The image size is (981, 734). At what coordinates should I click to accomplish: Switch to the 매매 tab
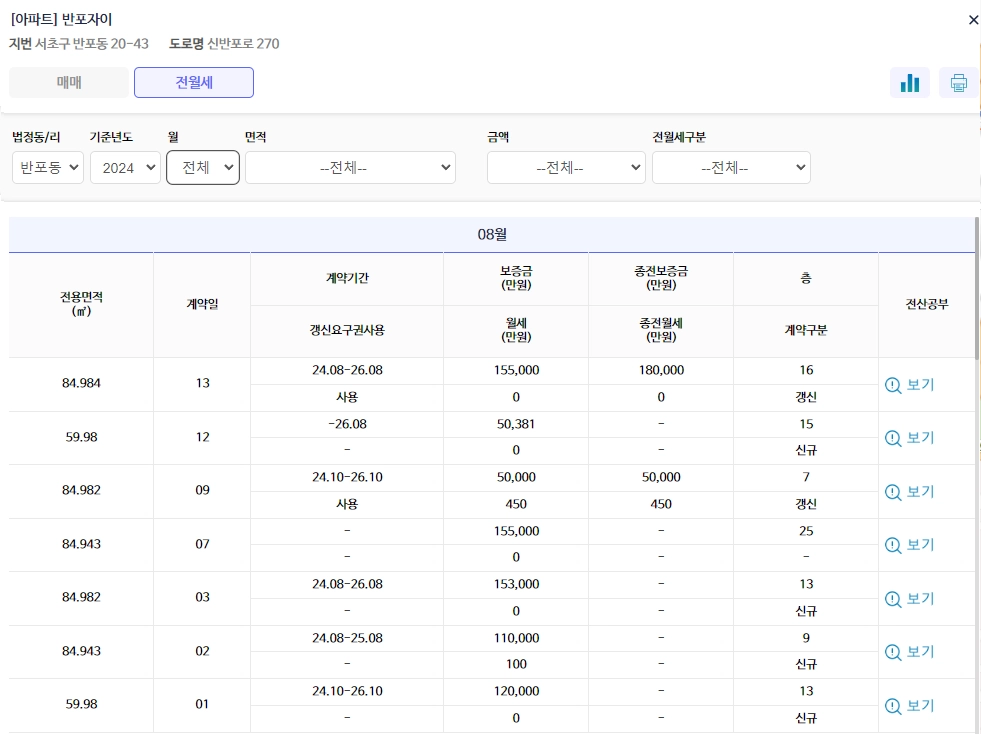tap(68, 83)
